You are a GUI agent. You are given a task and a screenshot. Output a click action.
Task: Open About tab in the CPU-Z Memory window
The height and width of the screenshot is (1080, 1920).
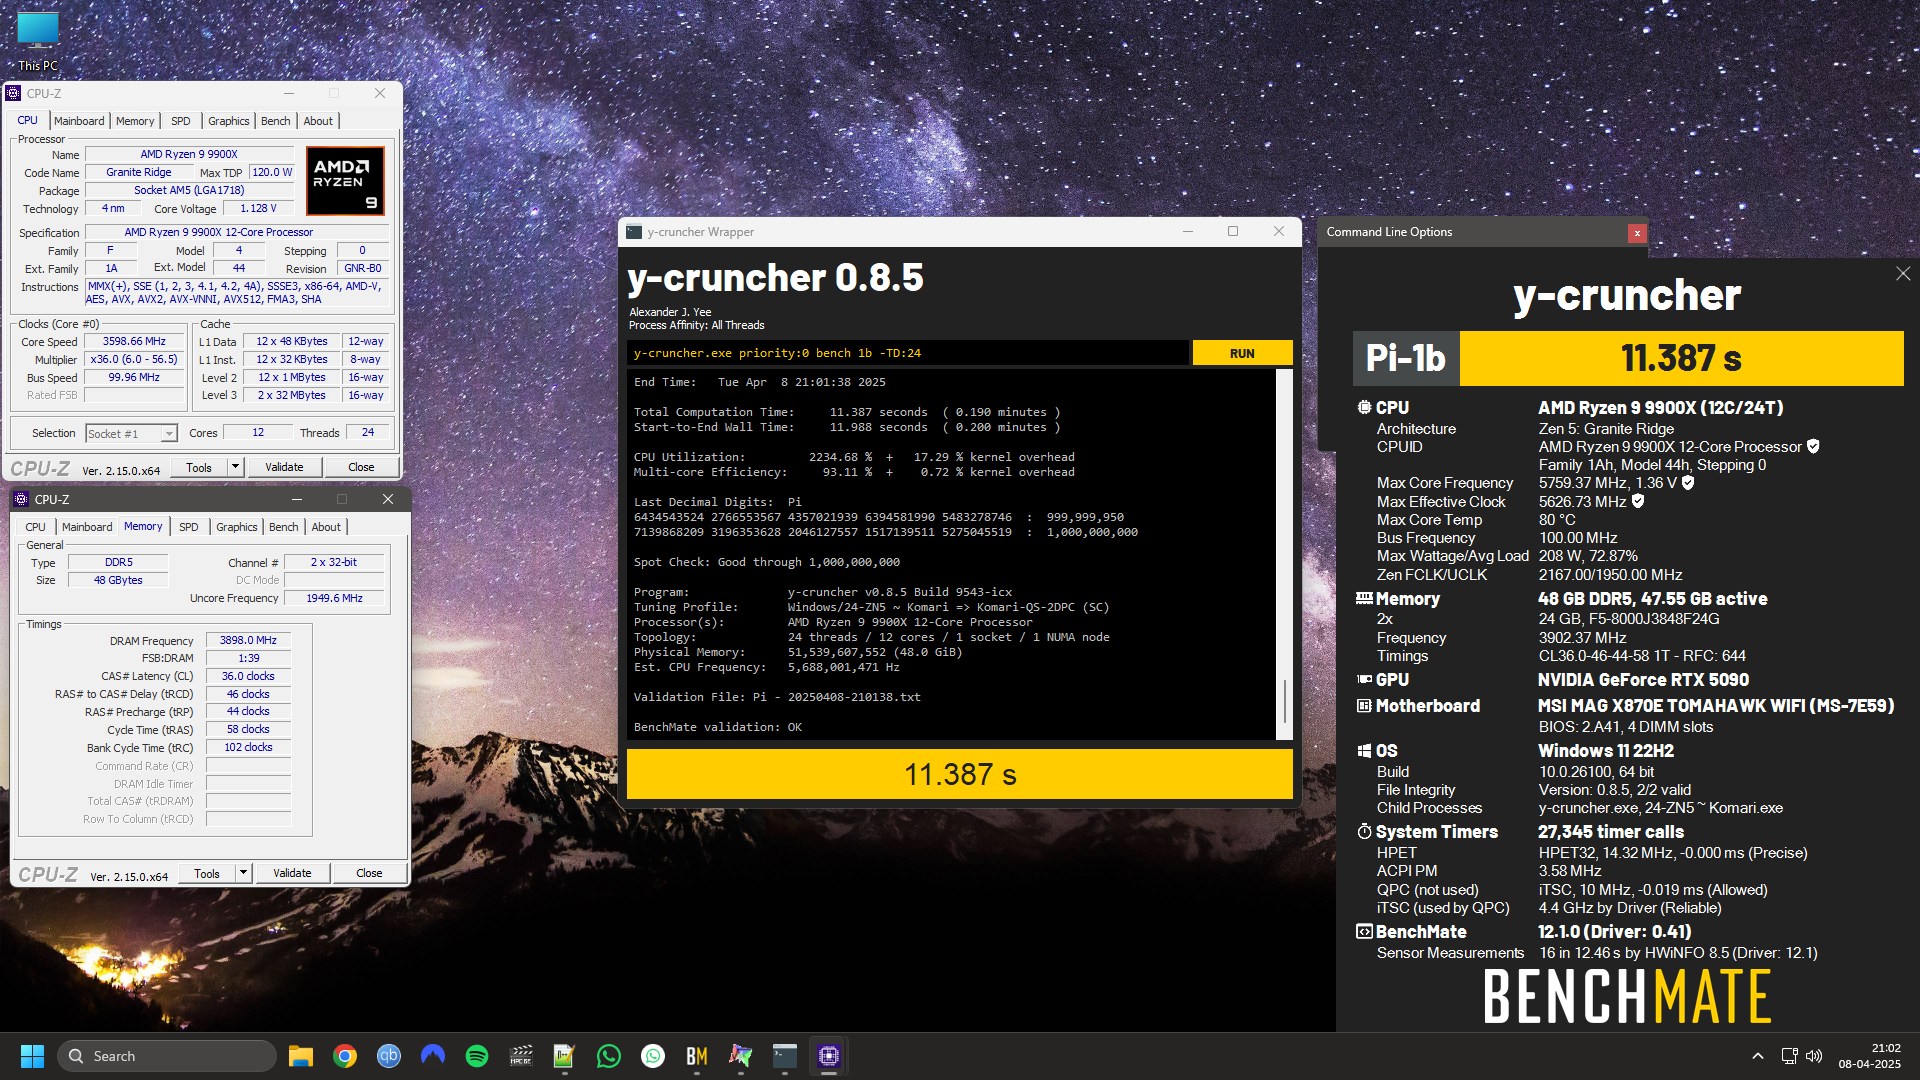pos(326,527)
